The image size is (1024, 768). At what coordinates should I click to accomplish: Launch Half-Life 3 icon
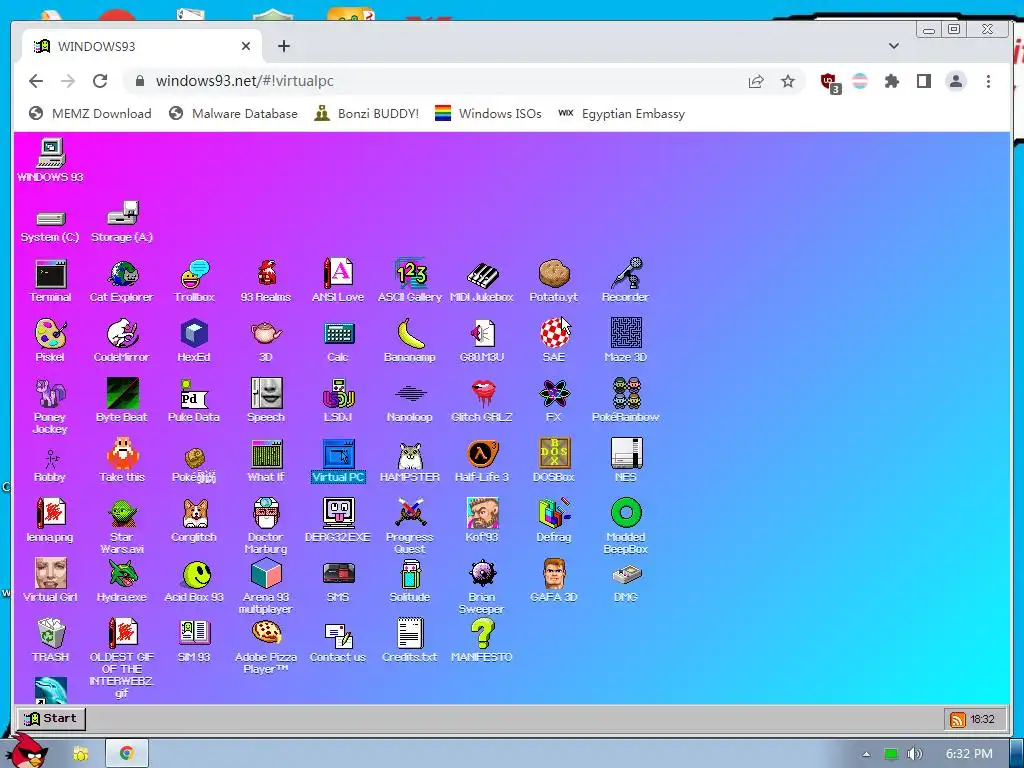click(482, 460)
